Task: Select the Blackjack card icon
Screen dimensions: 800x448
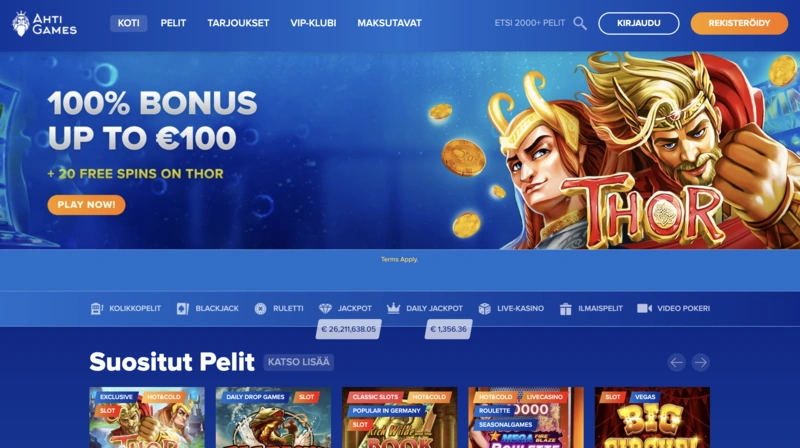Action: point(183,308)
